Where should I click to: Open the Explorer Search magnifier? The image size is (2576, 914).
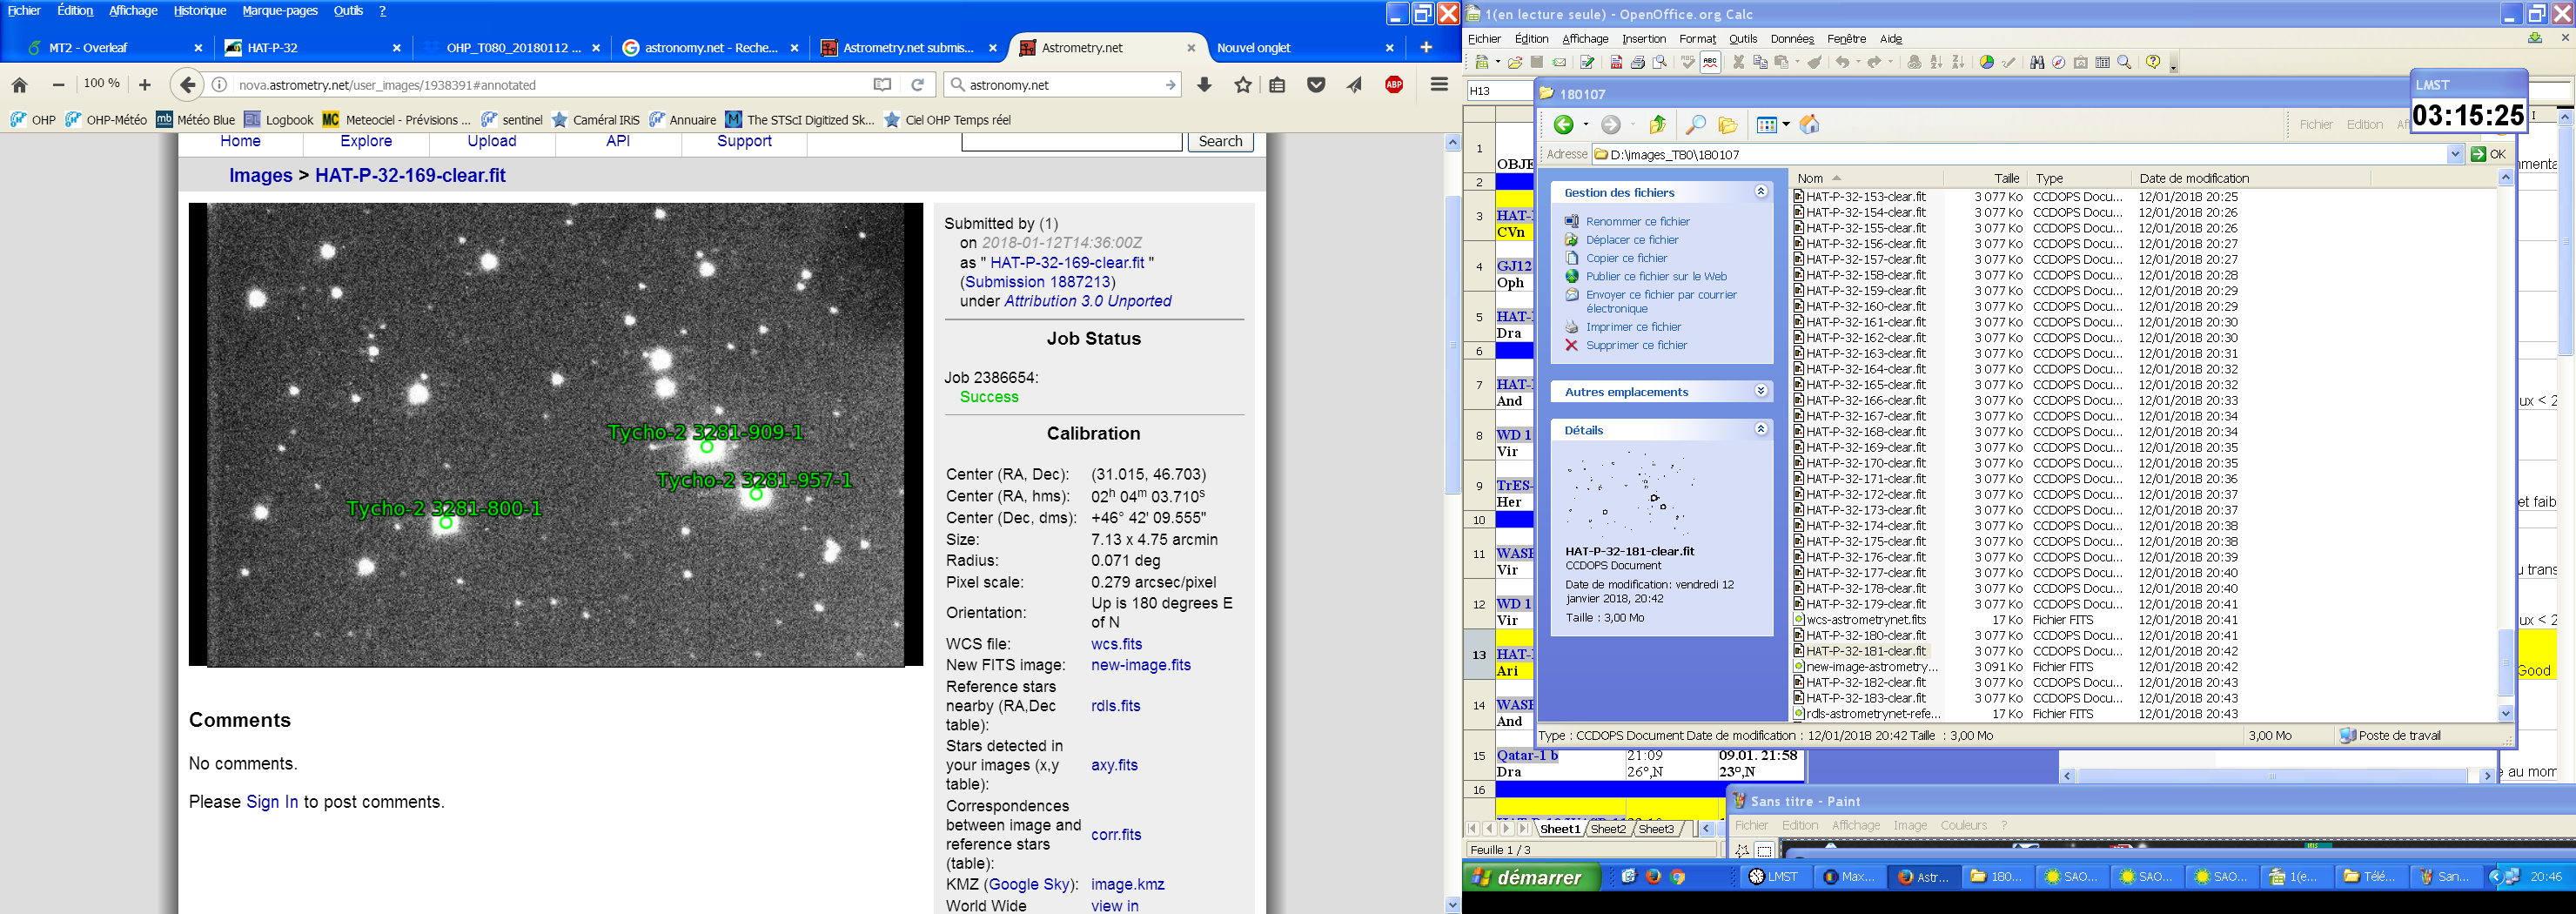point(1695,125)
